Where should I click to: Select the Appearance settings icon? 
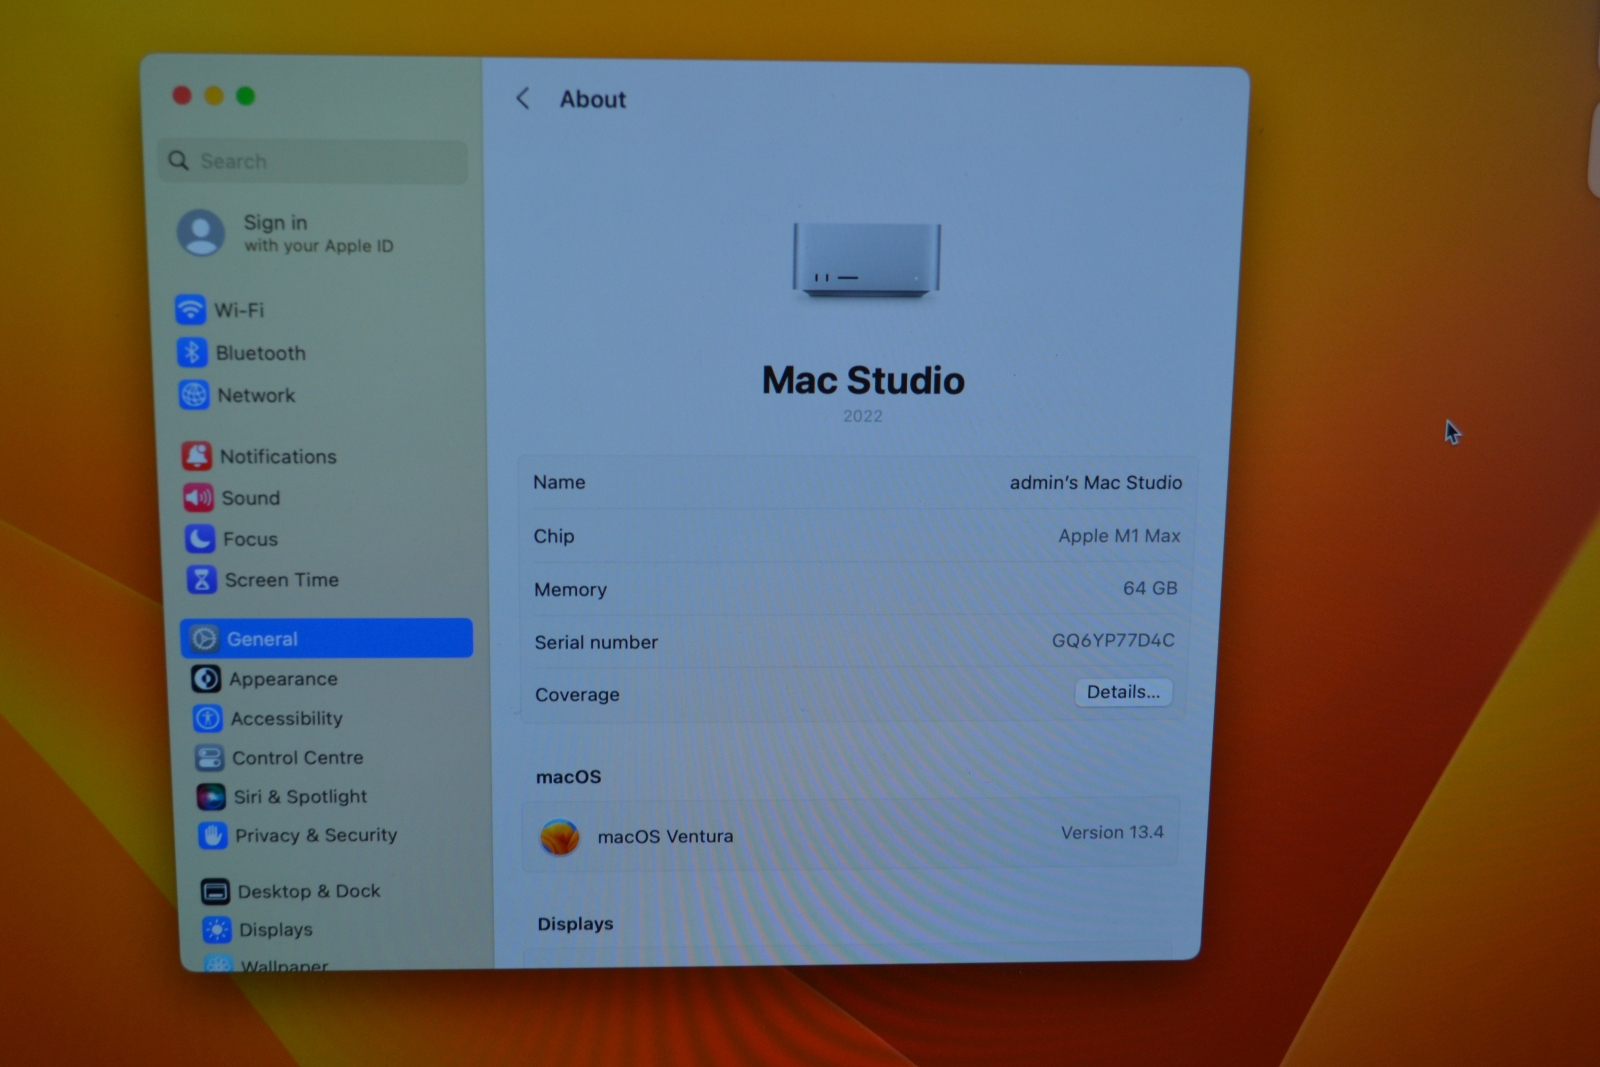(x=206, y=678)
